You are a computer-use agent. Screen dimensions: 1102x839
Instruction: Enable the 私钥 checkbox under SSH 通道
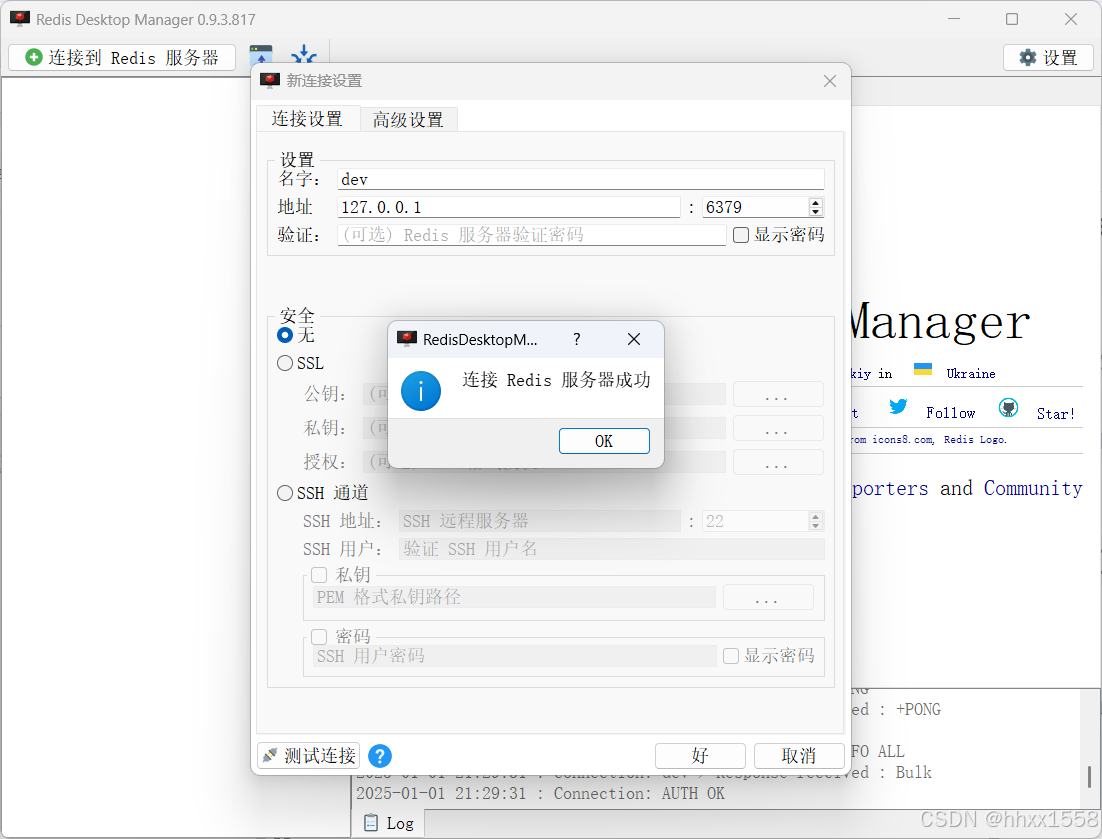[319, 575]
